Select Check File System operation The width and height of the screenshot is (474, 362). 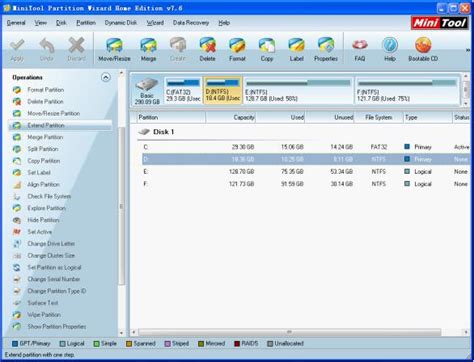[x=49, y=196]
